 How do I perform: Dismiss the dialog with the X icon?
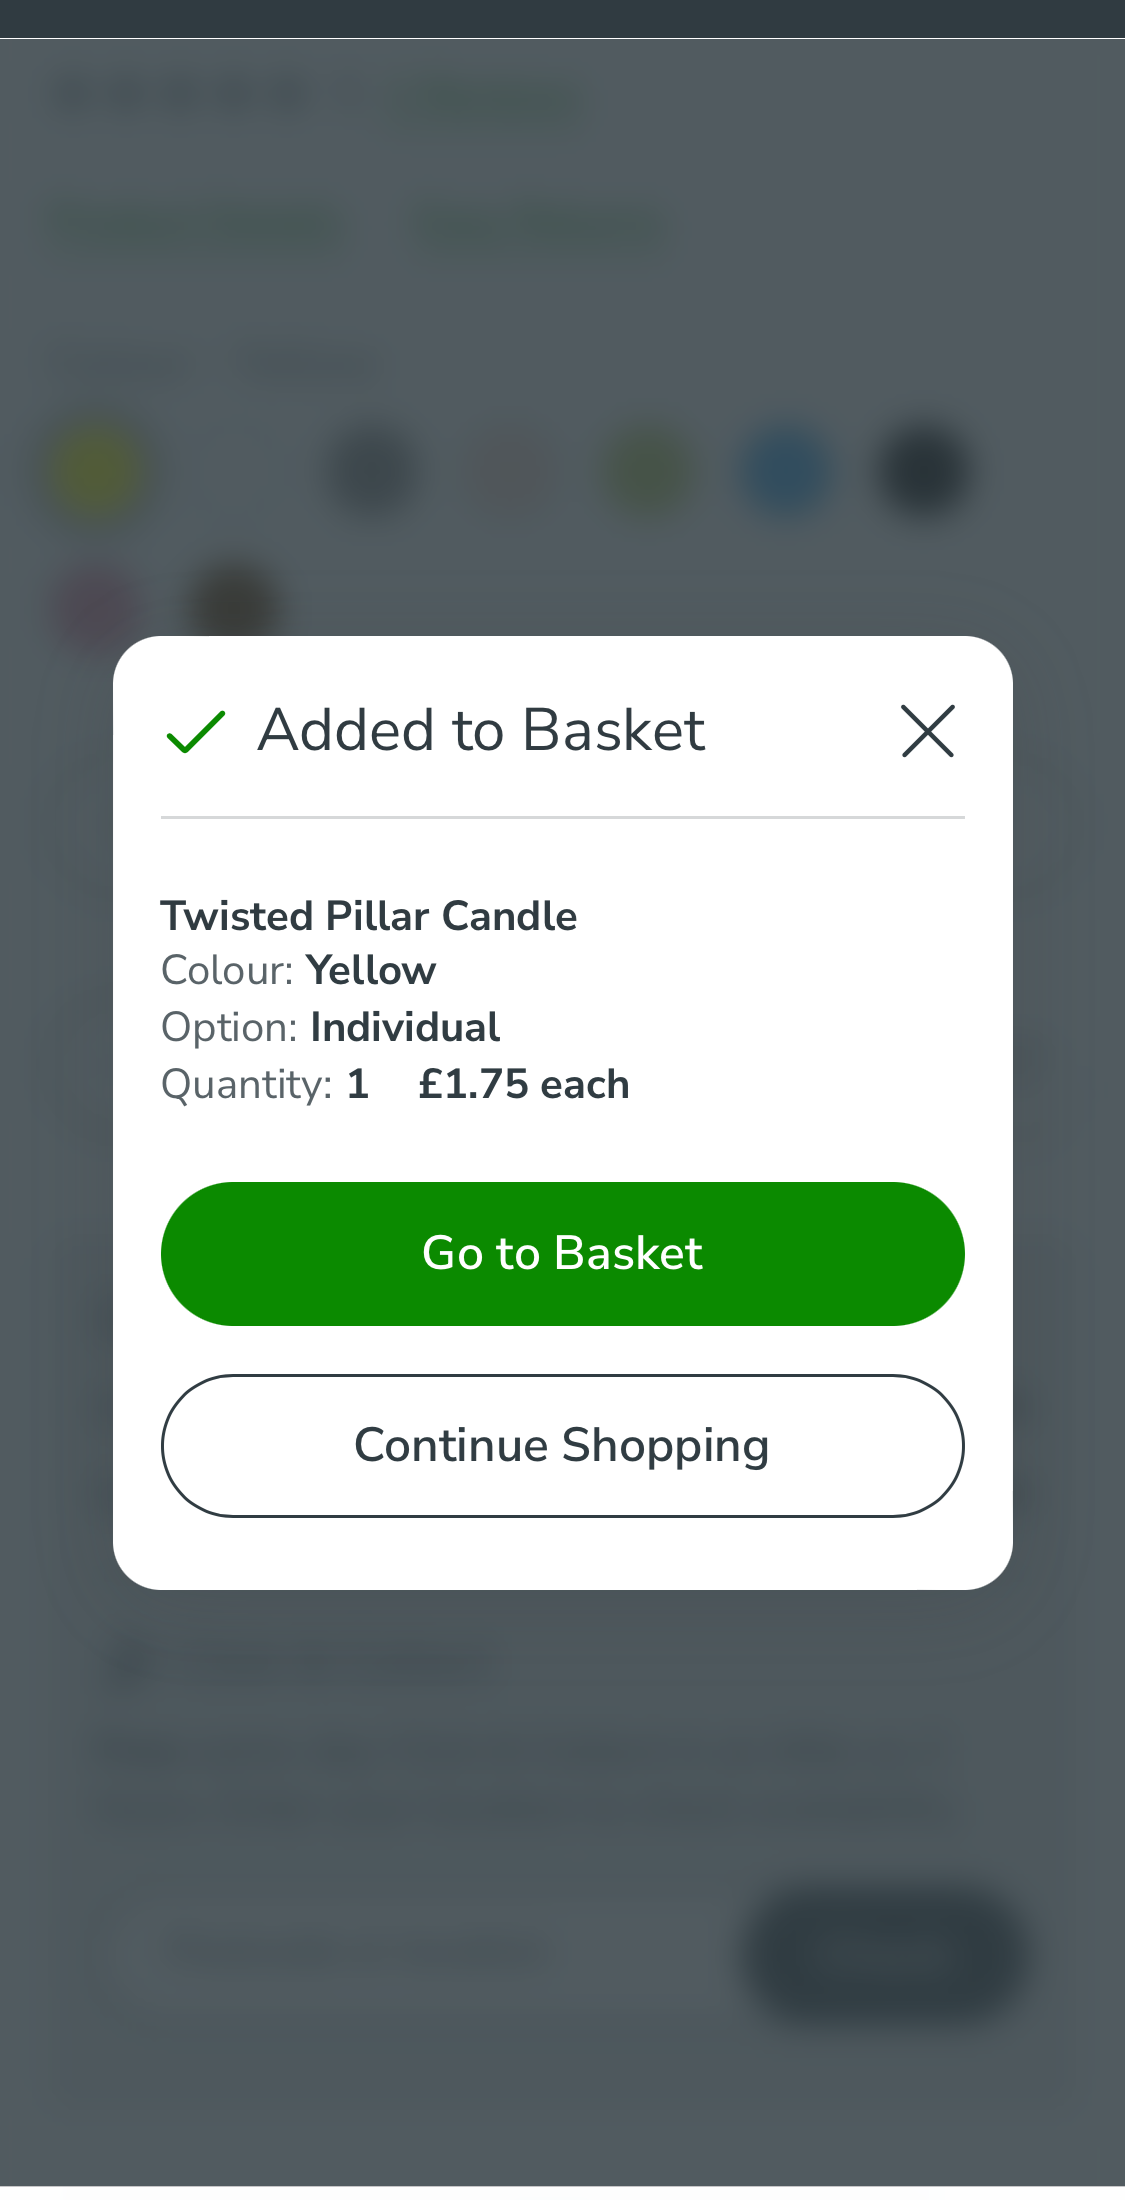[928, 732]
